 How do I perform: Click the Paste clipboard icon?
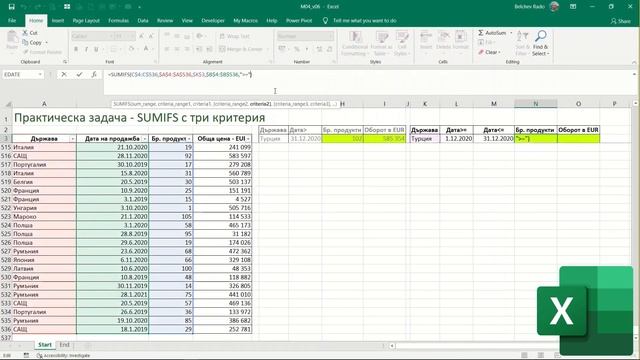[12, 38]
